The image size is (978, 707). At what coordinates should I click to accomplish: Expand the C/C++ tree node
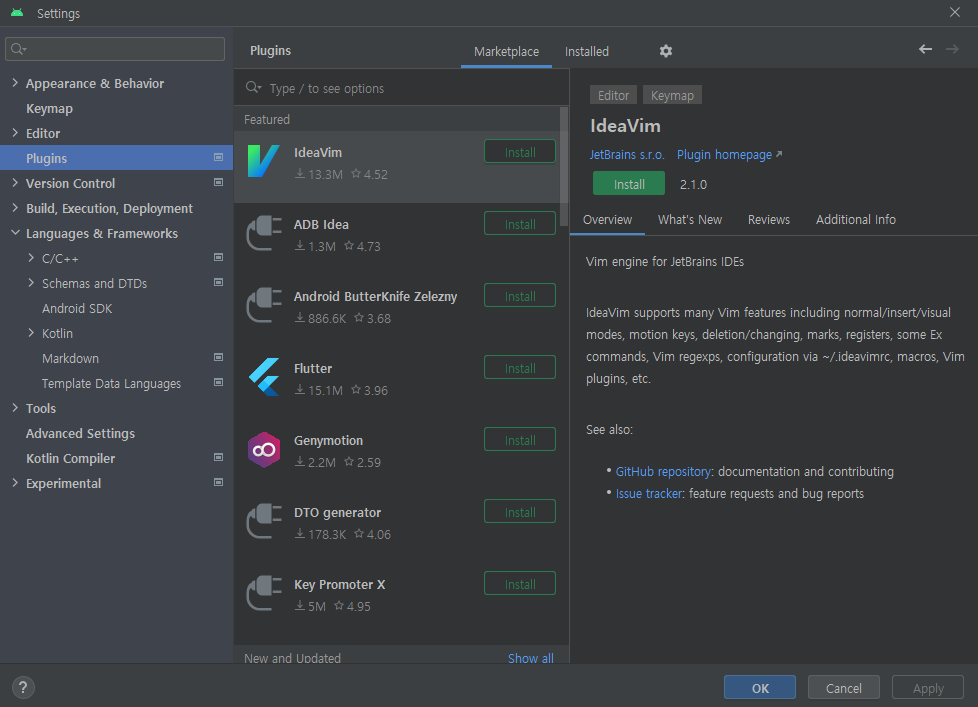(x=31, y=257)
